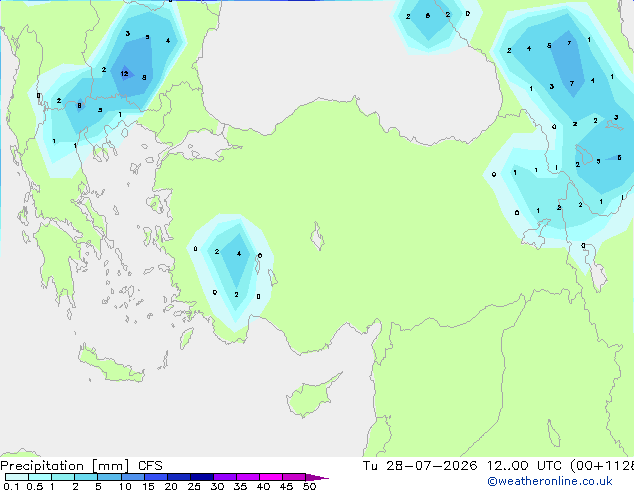Screen dimensions: 634x490
Task: Click the legend label '0.5'
Action: pos(34,486)
